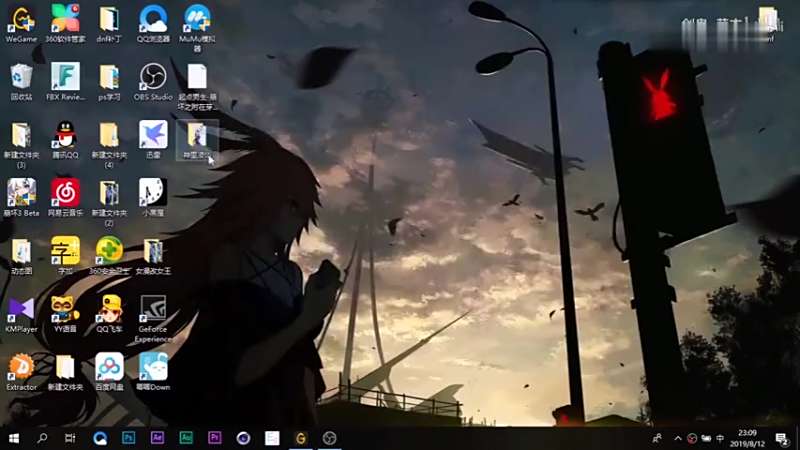Switch to OBS Studio on the taskbar

[x=330, y=438]
